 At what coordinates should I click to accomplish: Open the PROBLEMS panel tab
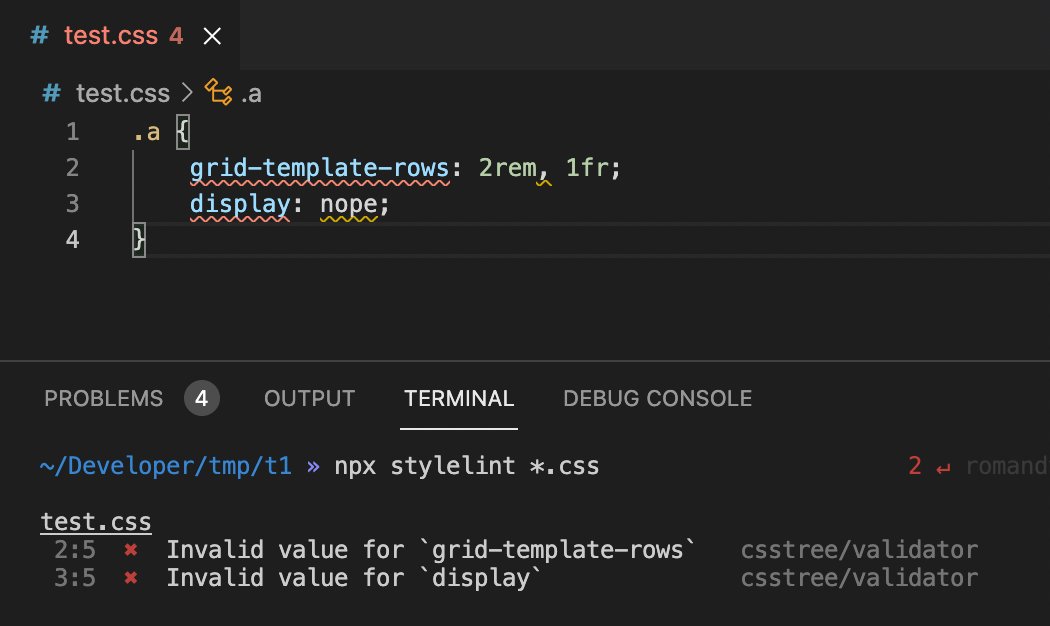coord(104,398)
